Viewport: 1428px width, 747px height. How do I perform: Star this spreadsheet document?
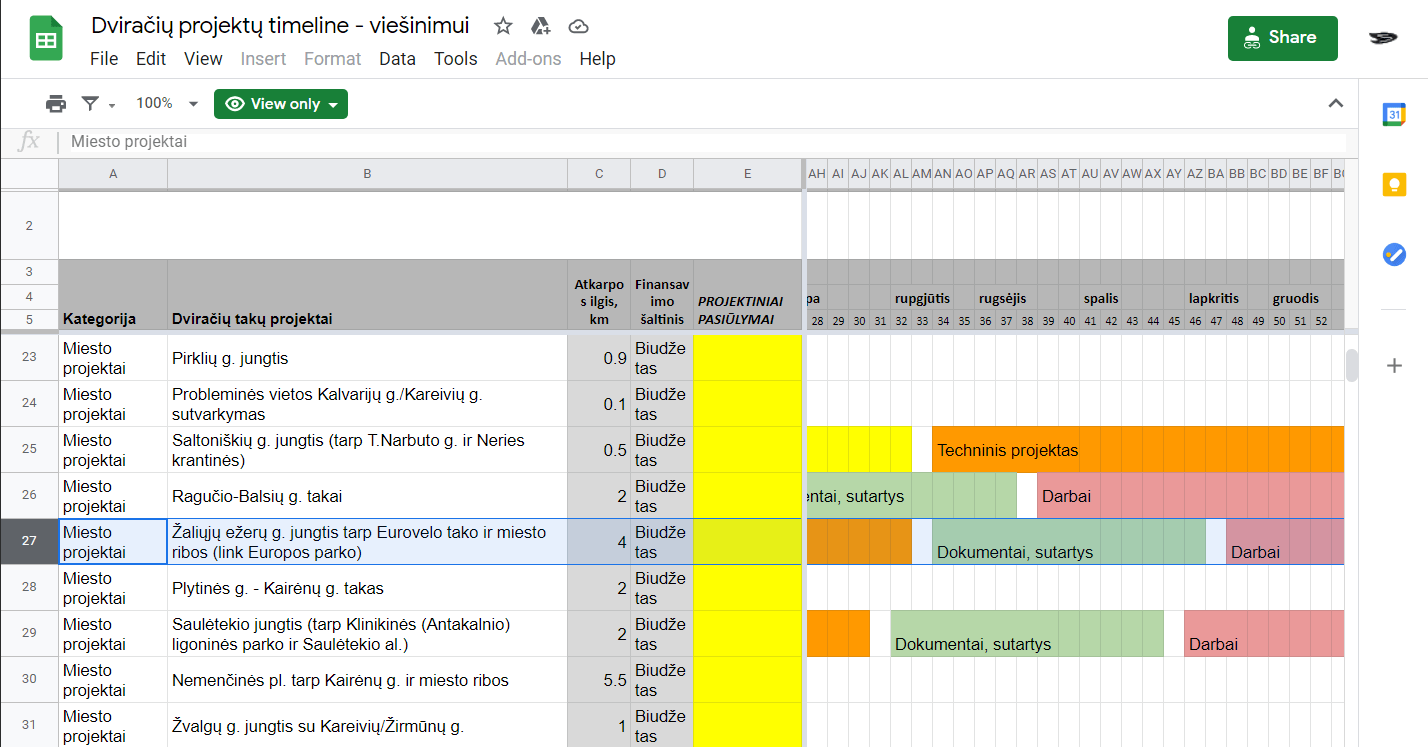(x=503, y=27)
